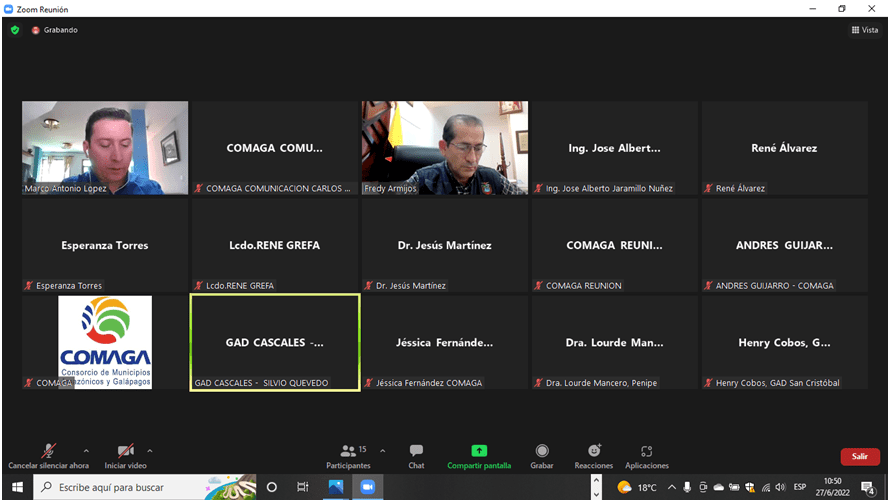Image resolution: width=890 pixels, height=502 pixels.
Task: Select the René Álvarez participant tile
Action: pyautogui.click(x=784, y=148)
